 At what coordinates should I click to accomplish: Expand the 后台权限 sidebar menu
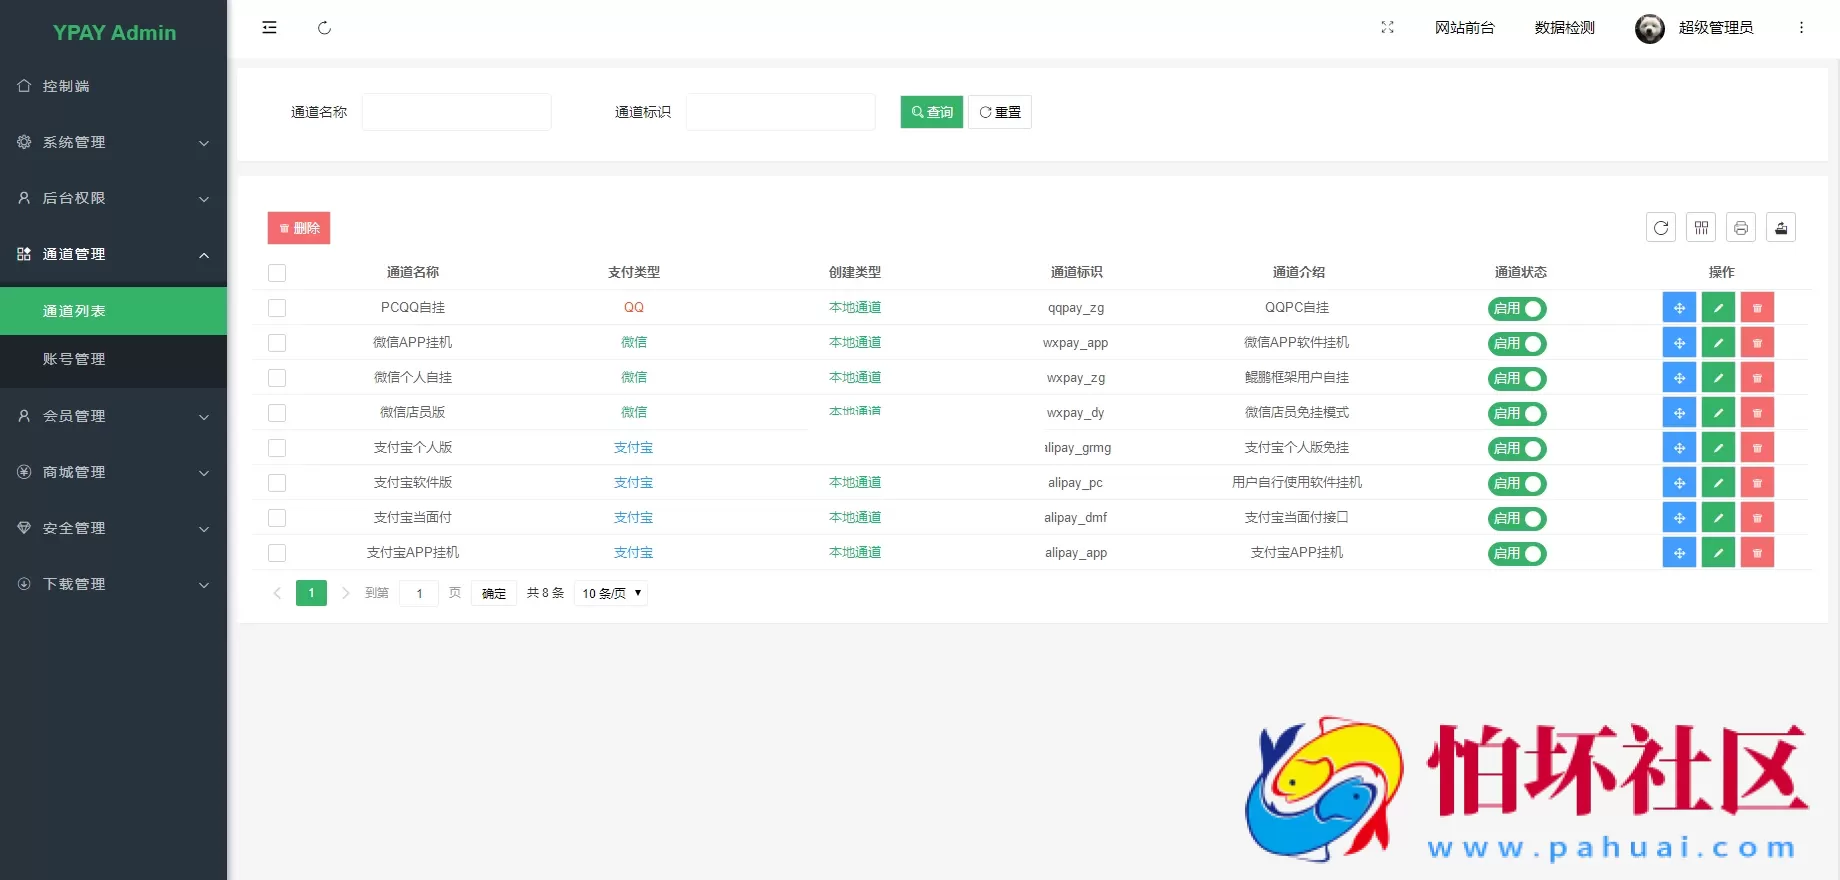pyautogui.click(x=113, y=198)
